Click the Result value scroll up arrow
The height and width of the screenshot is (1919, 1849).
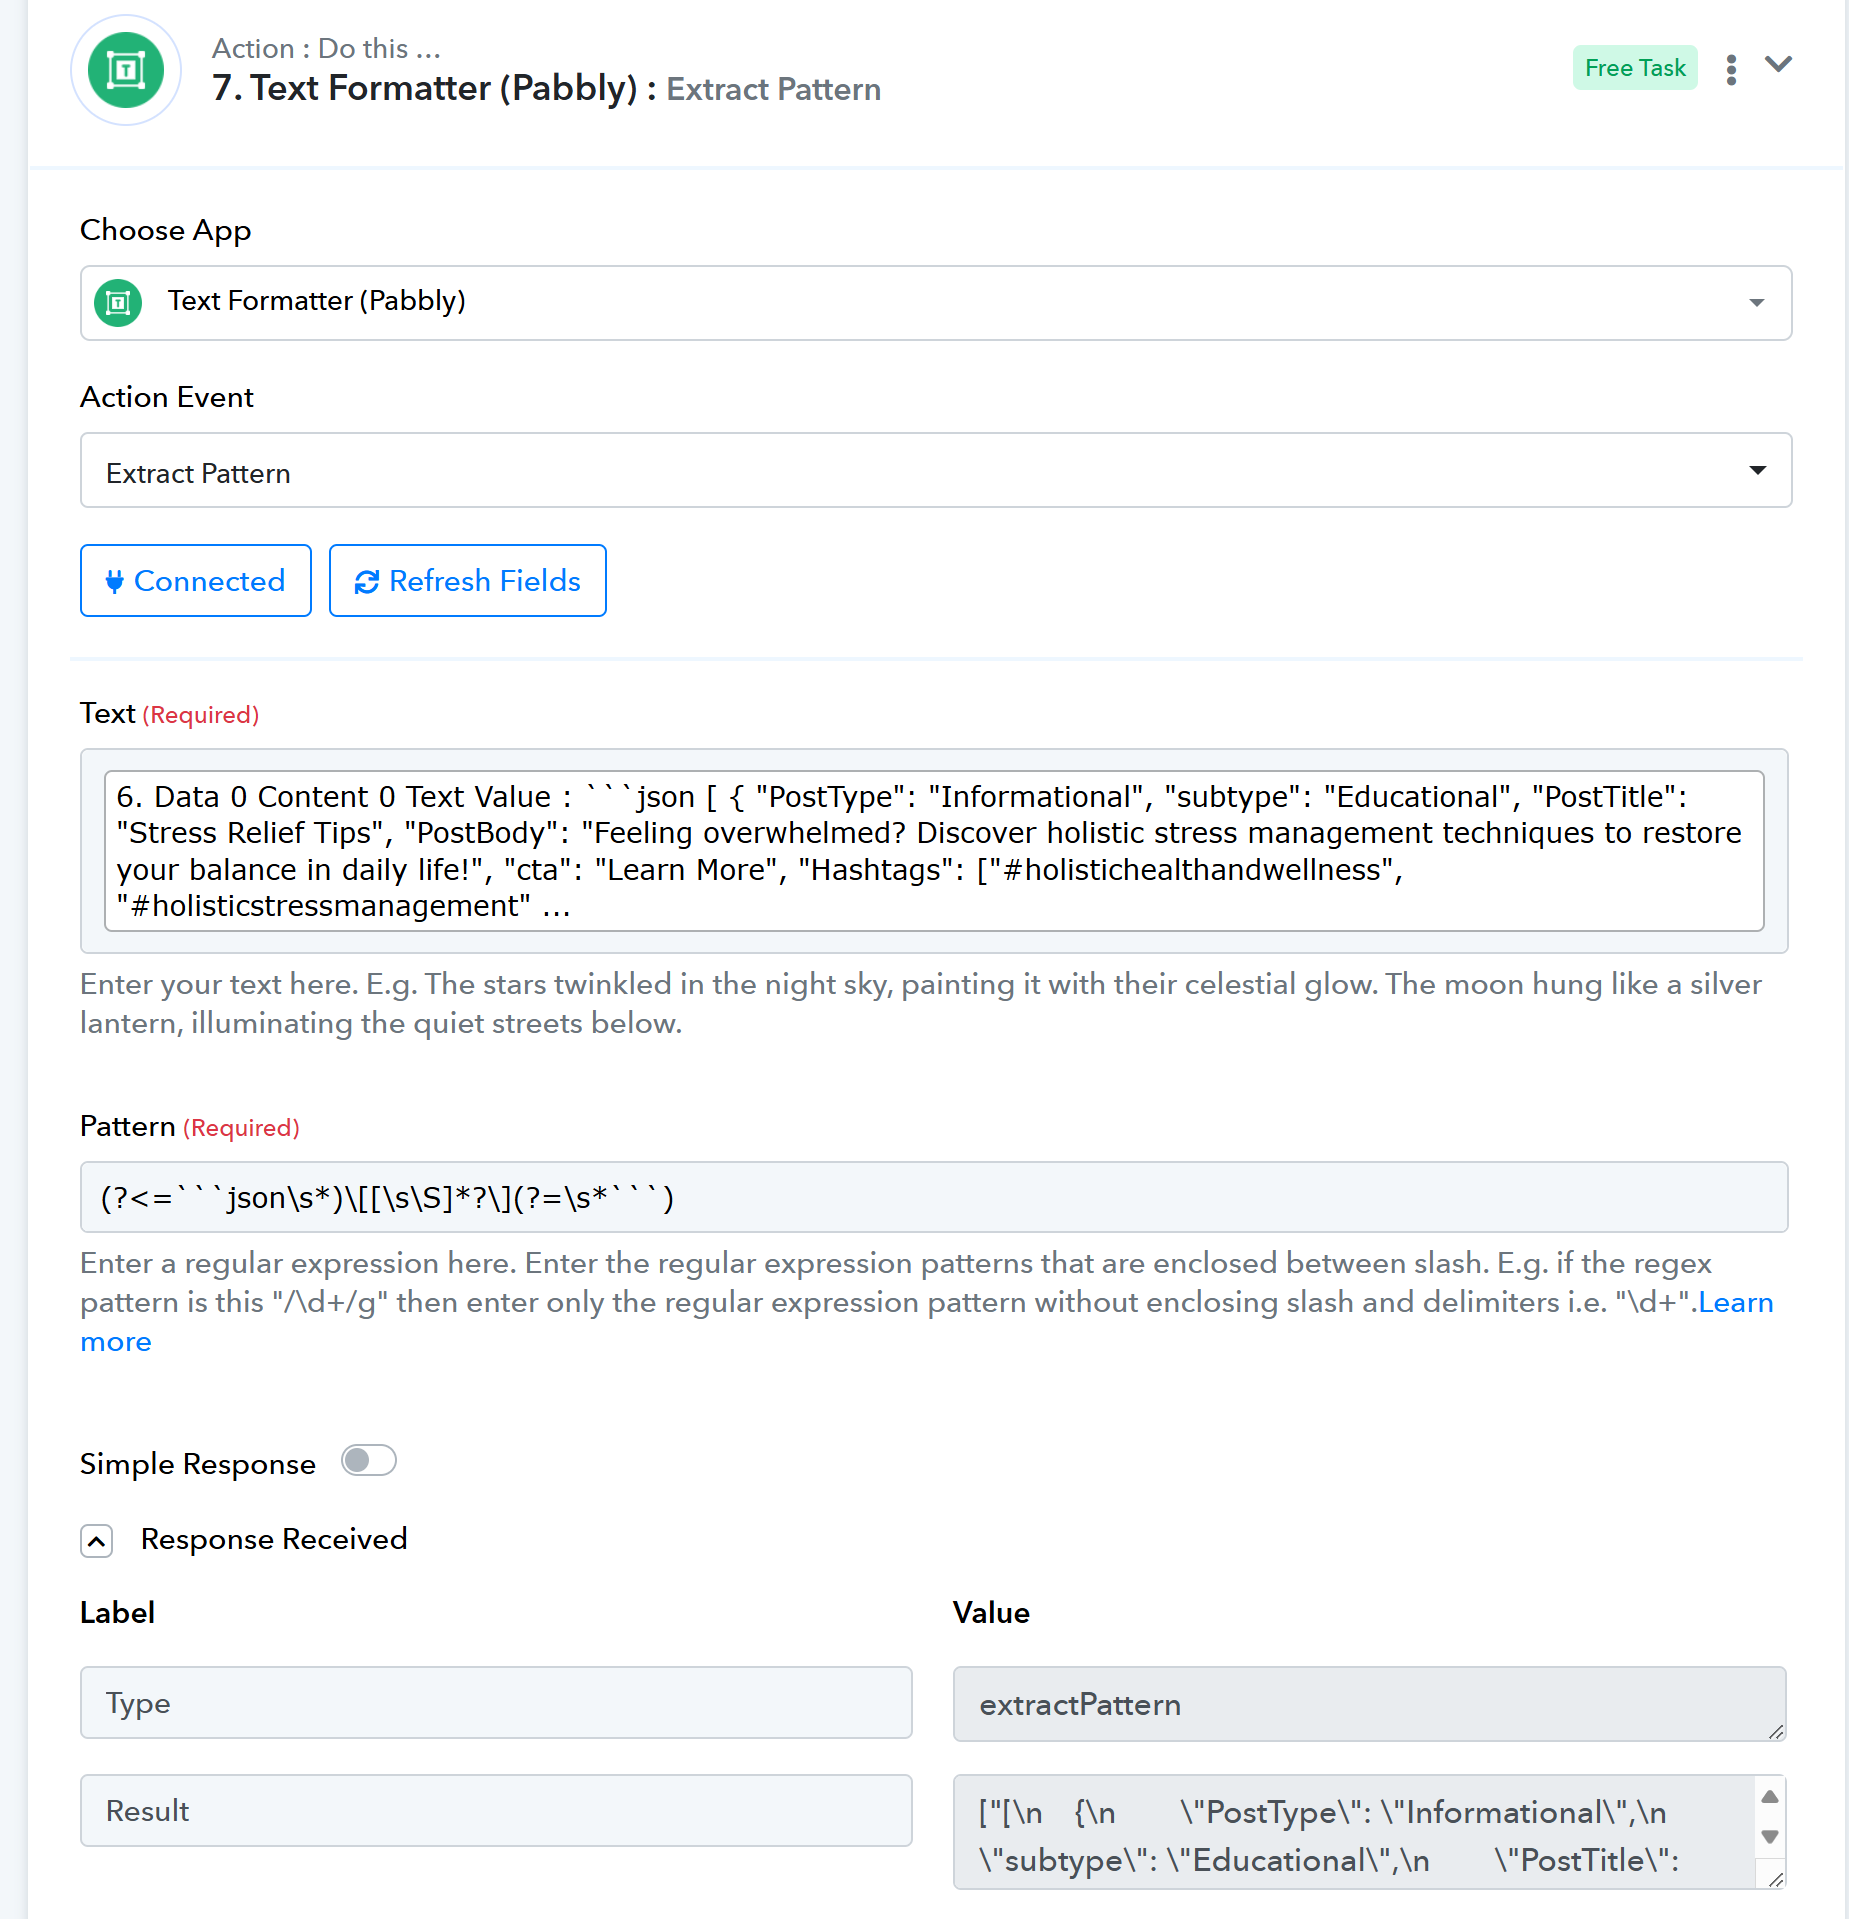tap(1770, 1796)
